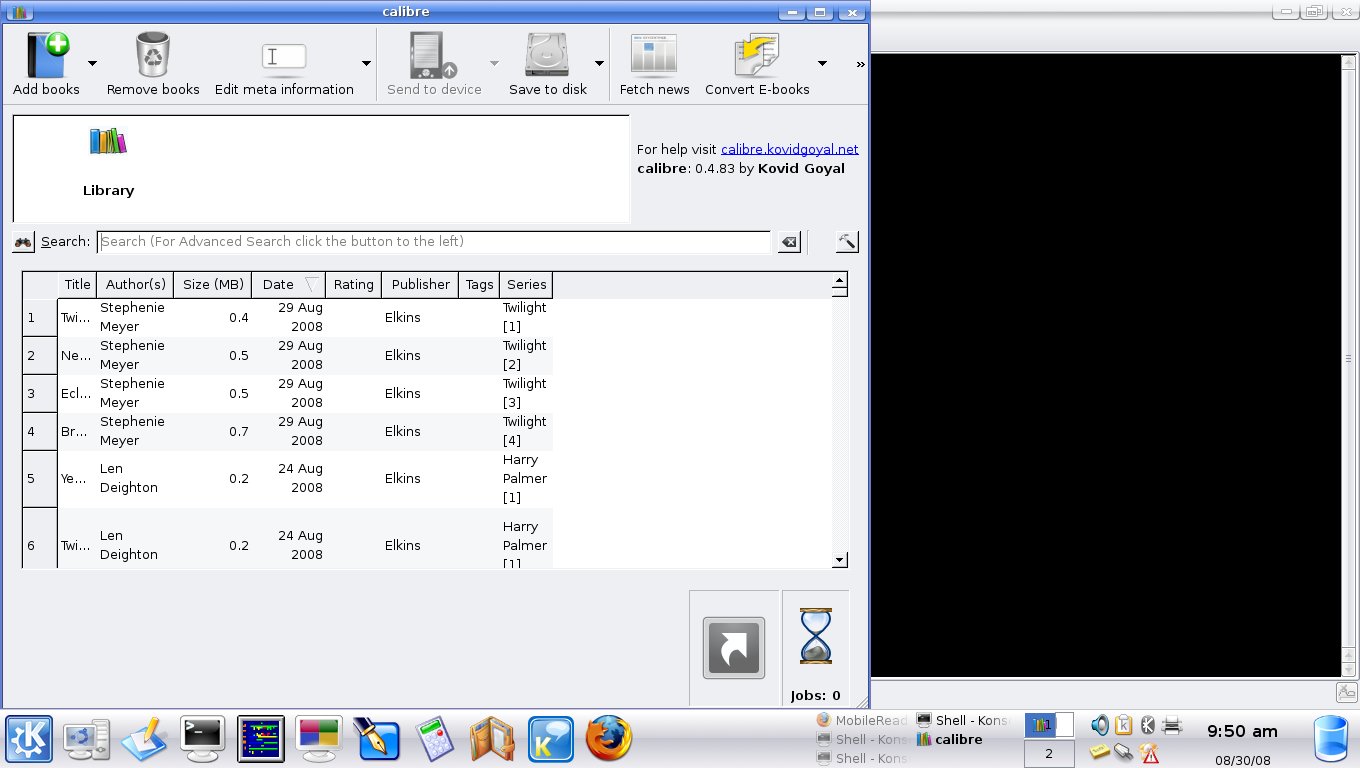Image resolution: width=1360 pixels, height=768 pixels.
Task: Expand the Edit meta information dropdown arrow
Action: point(366,63)
